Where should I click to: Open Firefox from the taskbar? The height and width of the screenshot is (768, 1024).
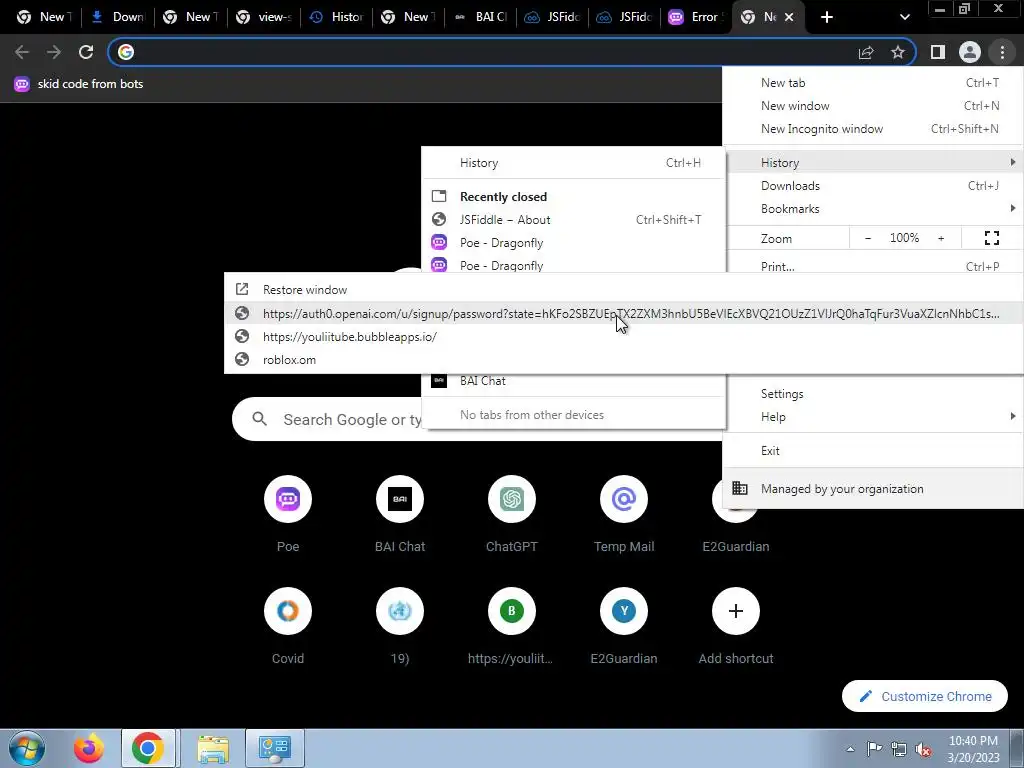point(88,748)
